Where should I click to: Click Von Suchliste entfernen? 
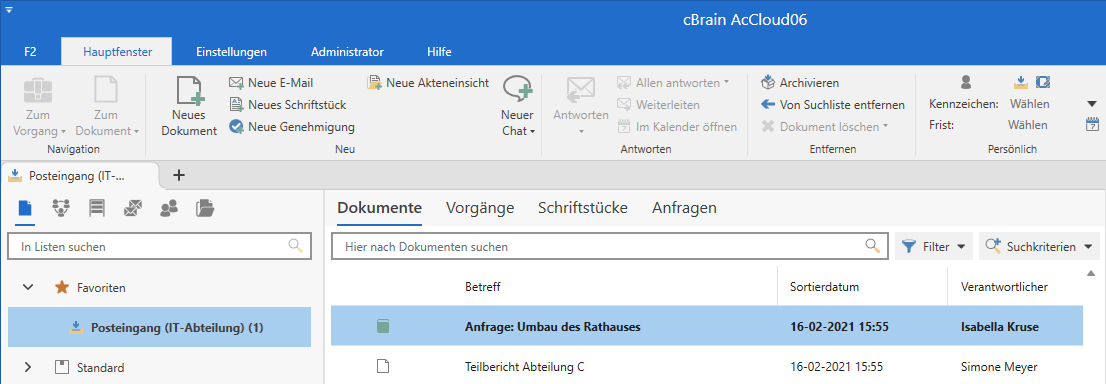pyautogui.click(x=833, y=105)
